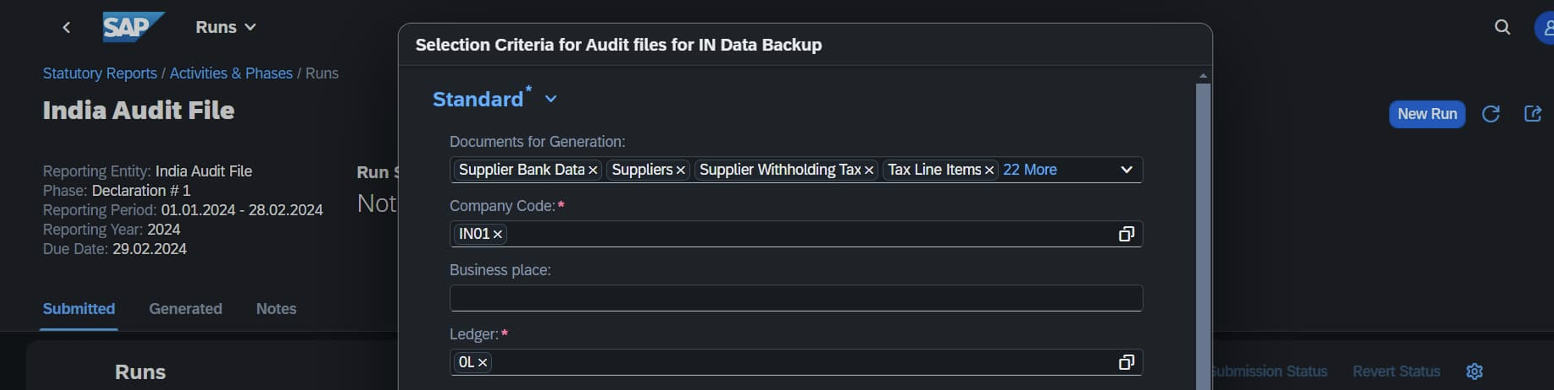The height and width of the screenshot is (390, 1554).
Task: Click the dialog's vertical scrollbar
Action: coord(1203,236)
